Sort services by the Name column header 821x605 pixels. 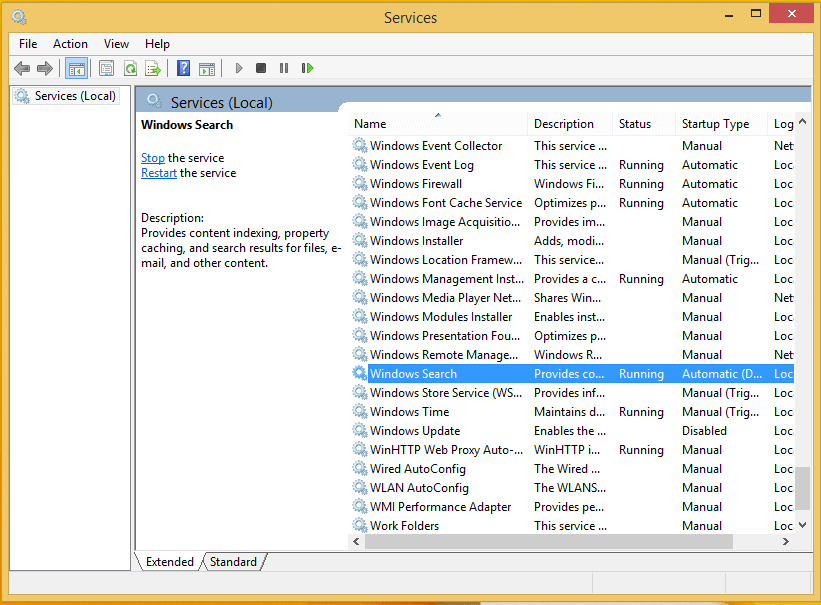[438, 124]
